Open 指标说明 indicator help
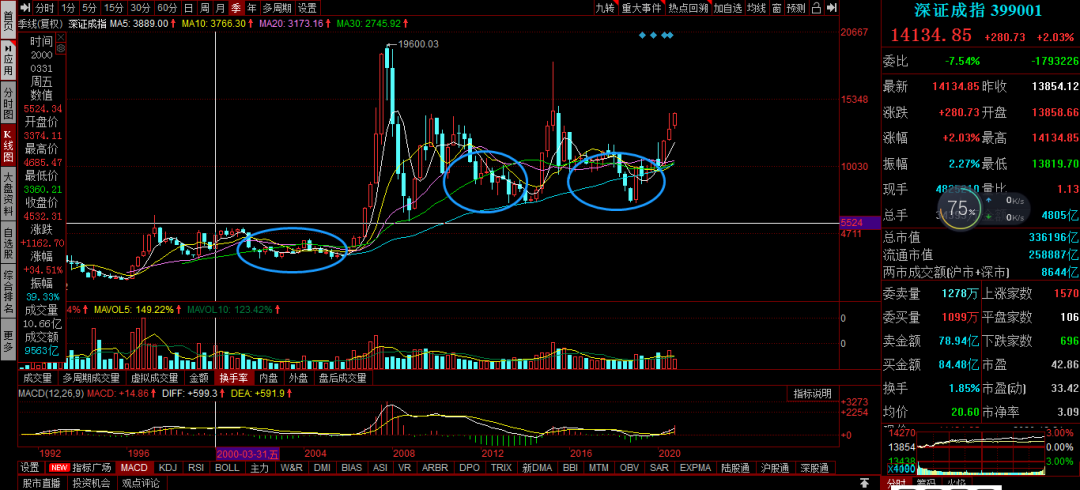 click(x=813, y=394)
